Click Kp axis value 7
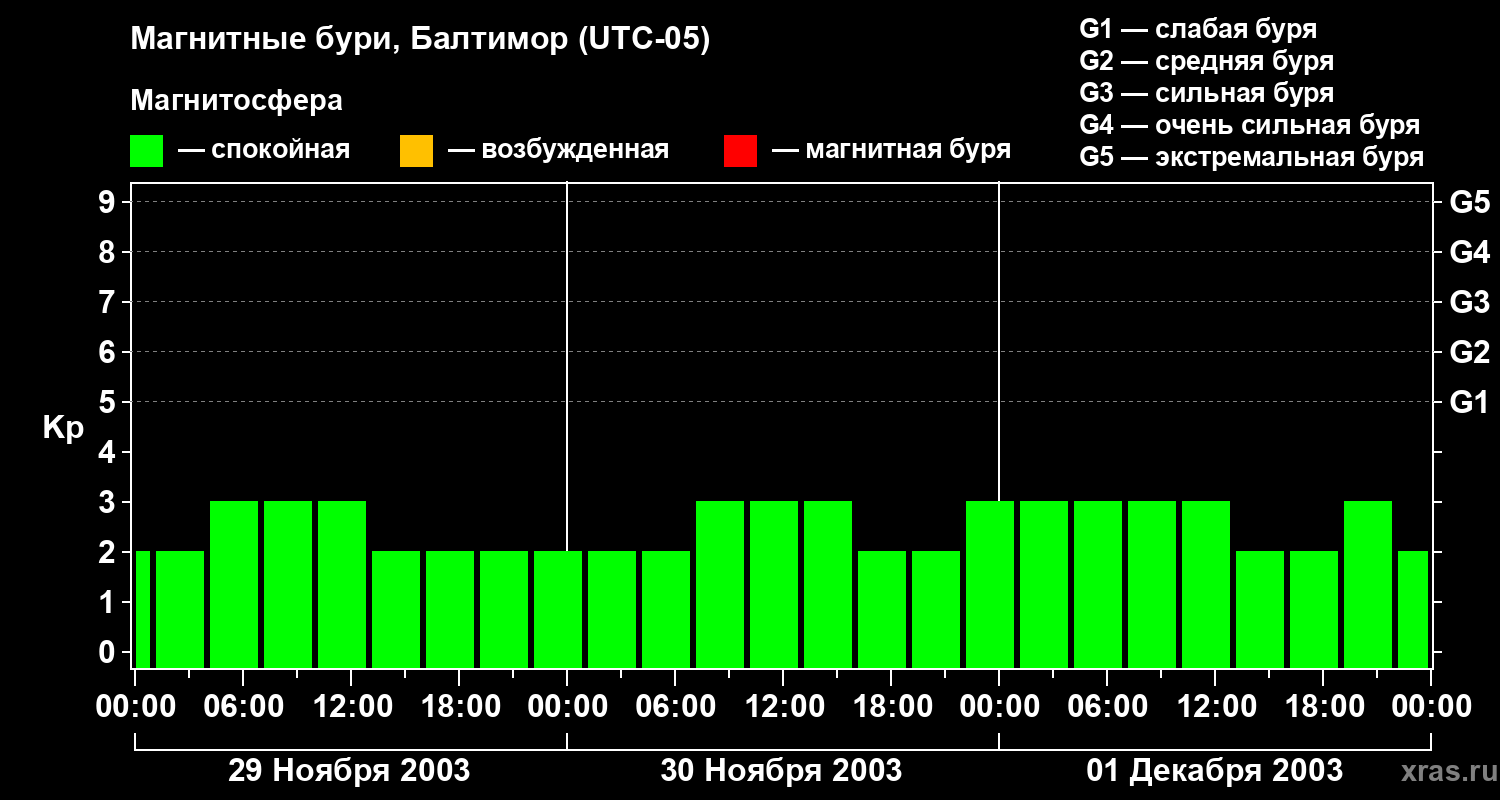 pyautogui.click(x=108, y=302)
